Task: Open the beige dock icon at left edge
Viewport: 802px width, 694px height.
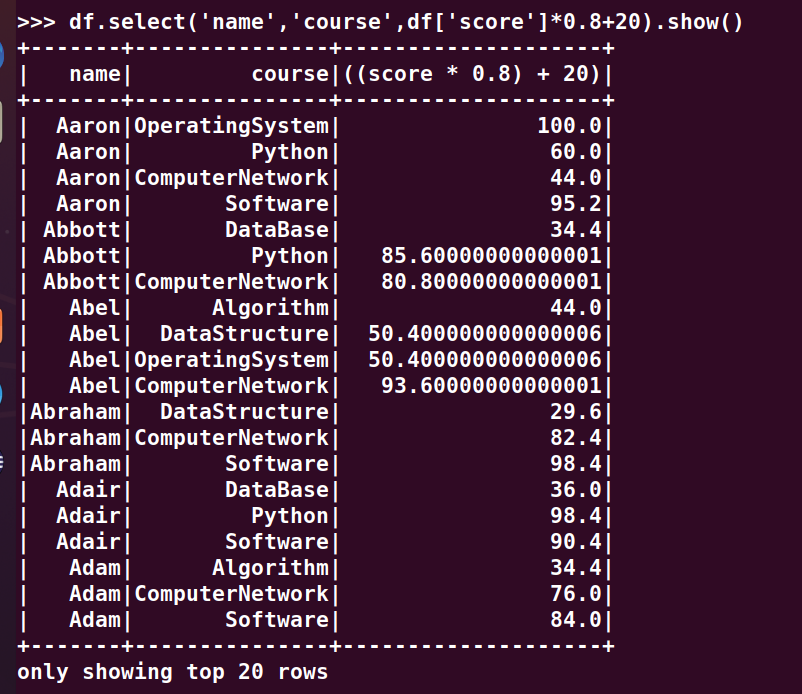Action: [x=2, y=119]
